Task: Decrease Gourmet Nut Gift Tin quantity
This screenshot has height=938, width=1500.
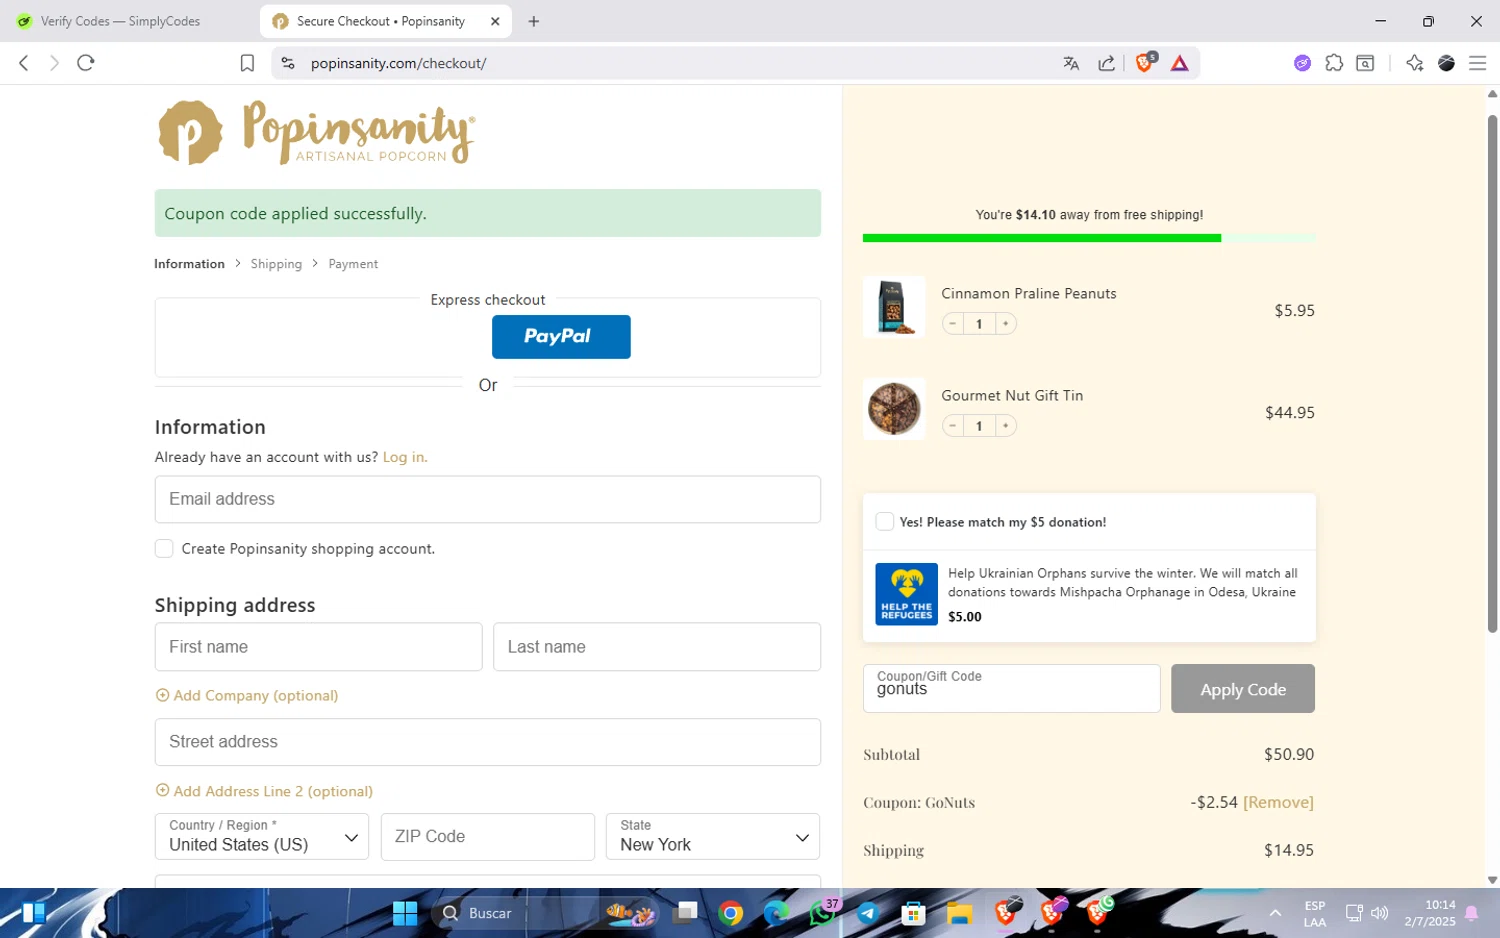Action: coord(953,426)
